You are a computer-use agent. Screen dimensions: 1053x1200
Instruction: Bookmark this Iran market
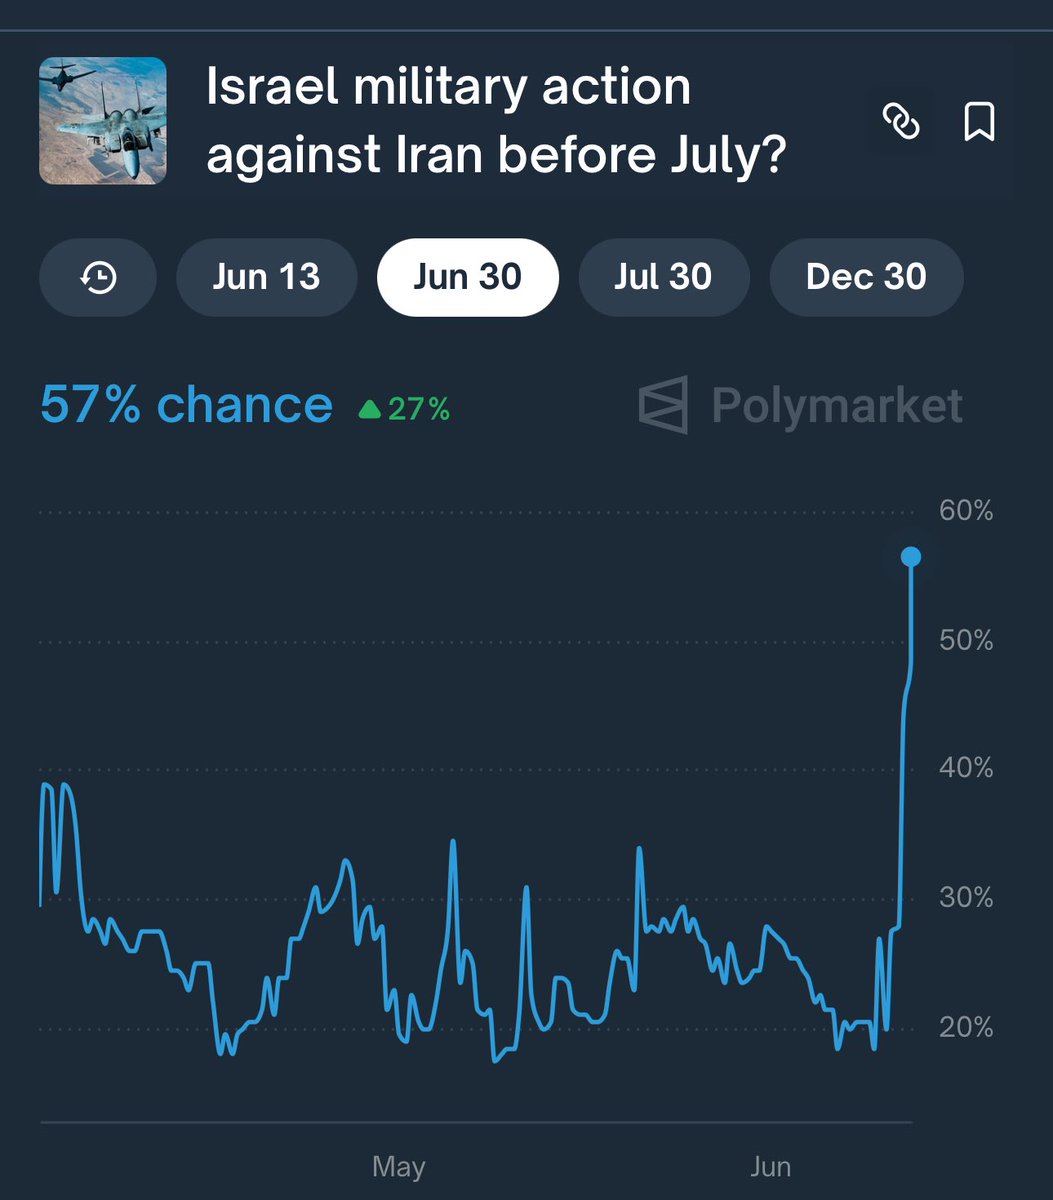[979, 123]
